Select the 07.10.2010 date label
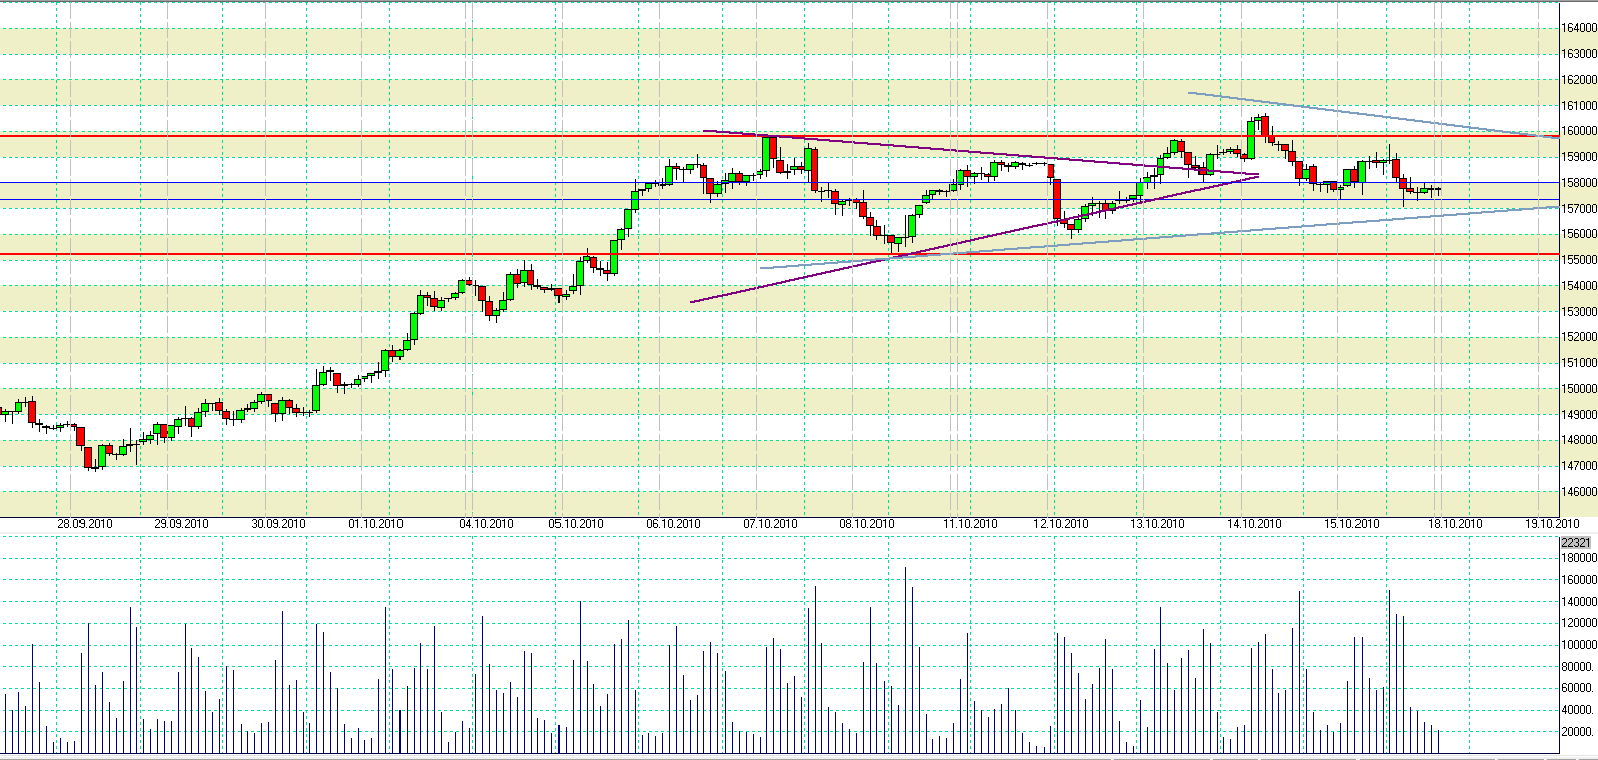The width and height of the screenshot is (1598, 760). [x=770, y=524]
